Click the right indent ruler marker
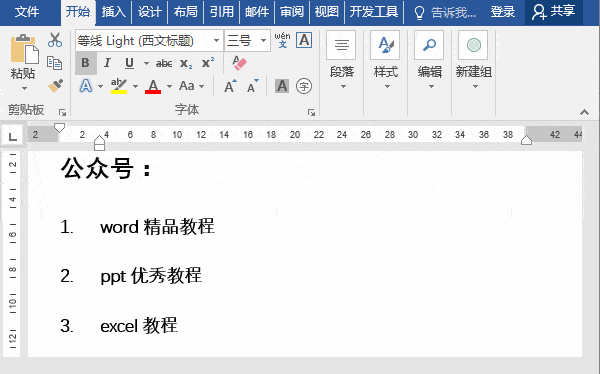600x374 pixels. (527, 140)
